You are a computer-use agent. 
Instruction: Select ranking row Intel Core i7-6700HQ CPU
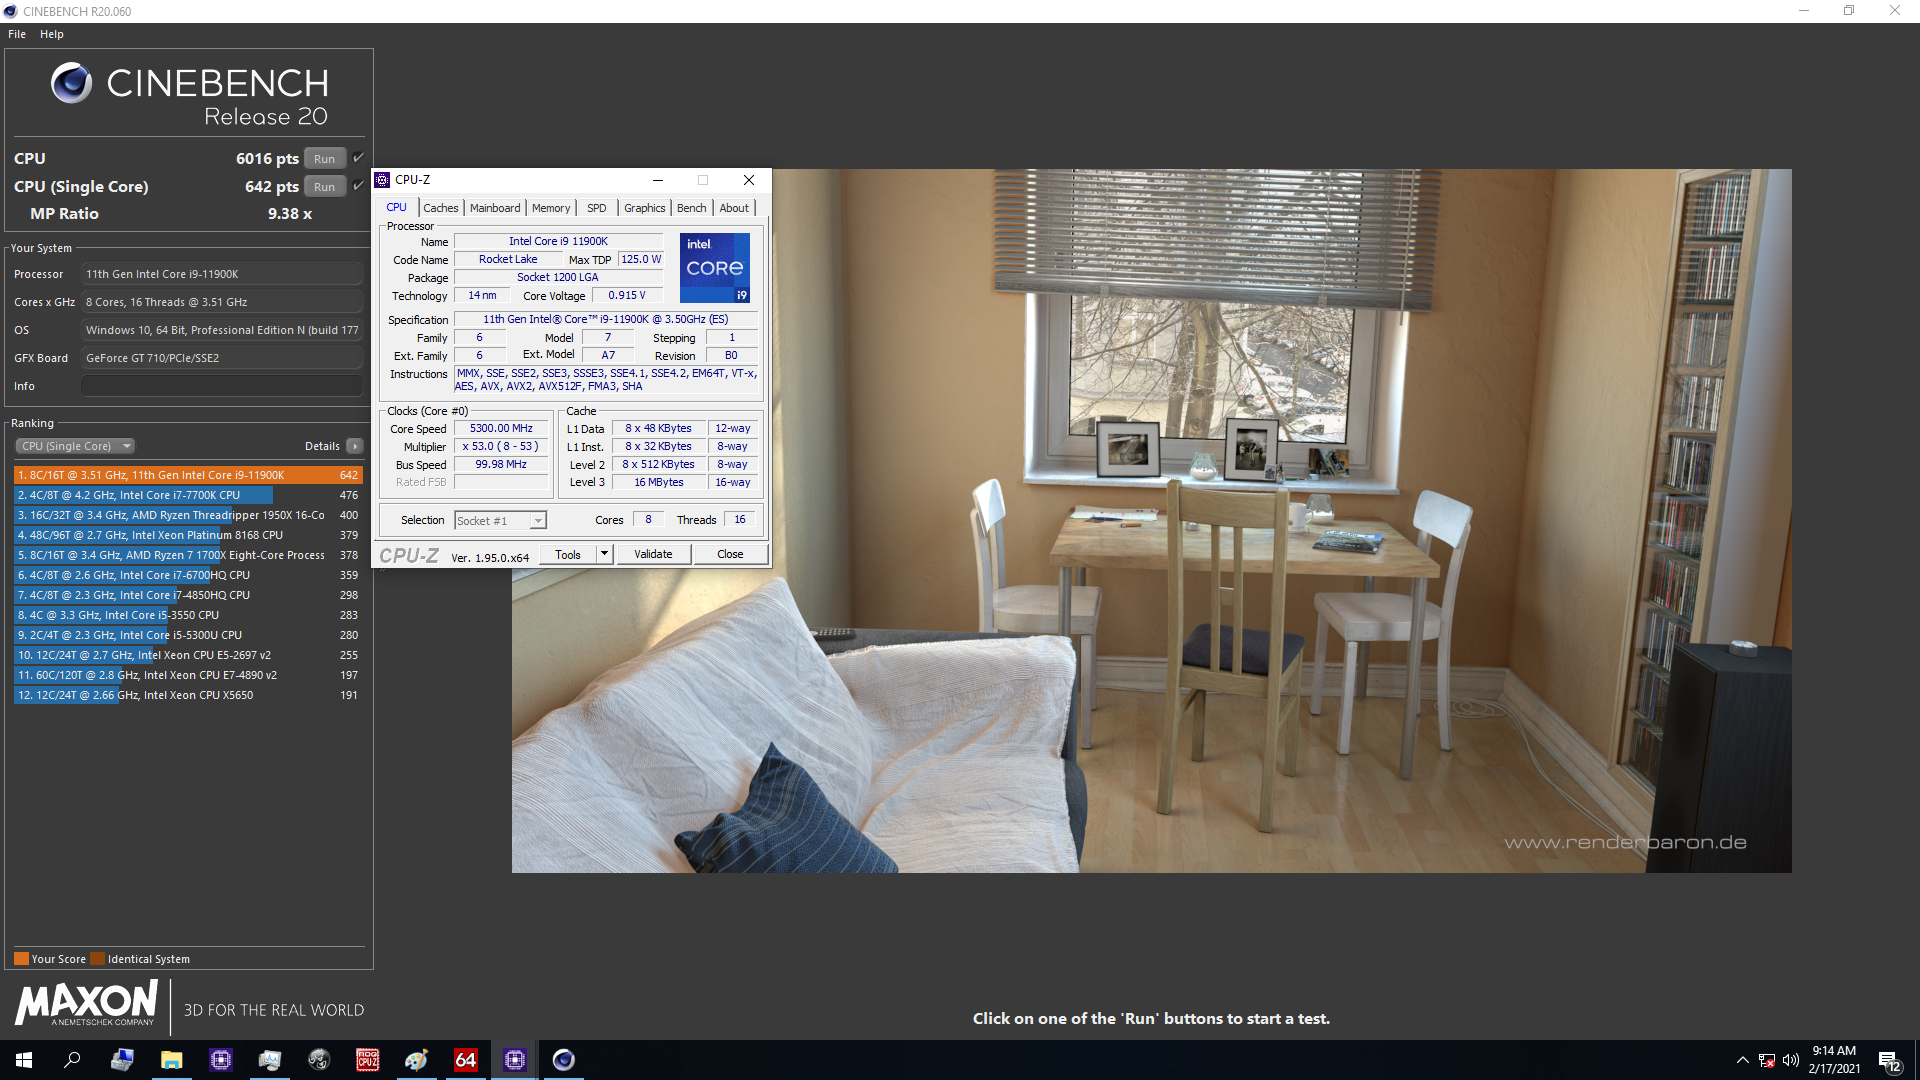pyautogui.click(x=188, y=575)
